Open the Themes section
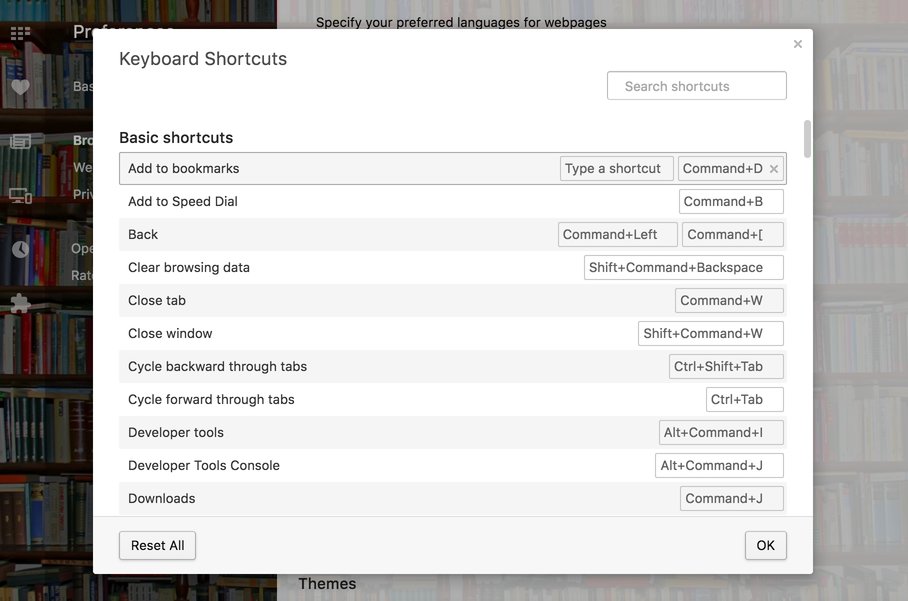The width and height of the screenshot is (908, 601). tap(327, 583)
